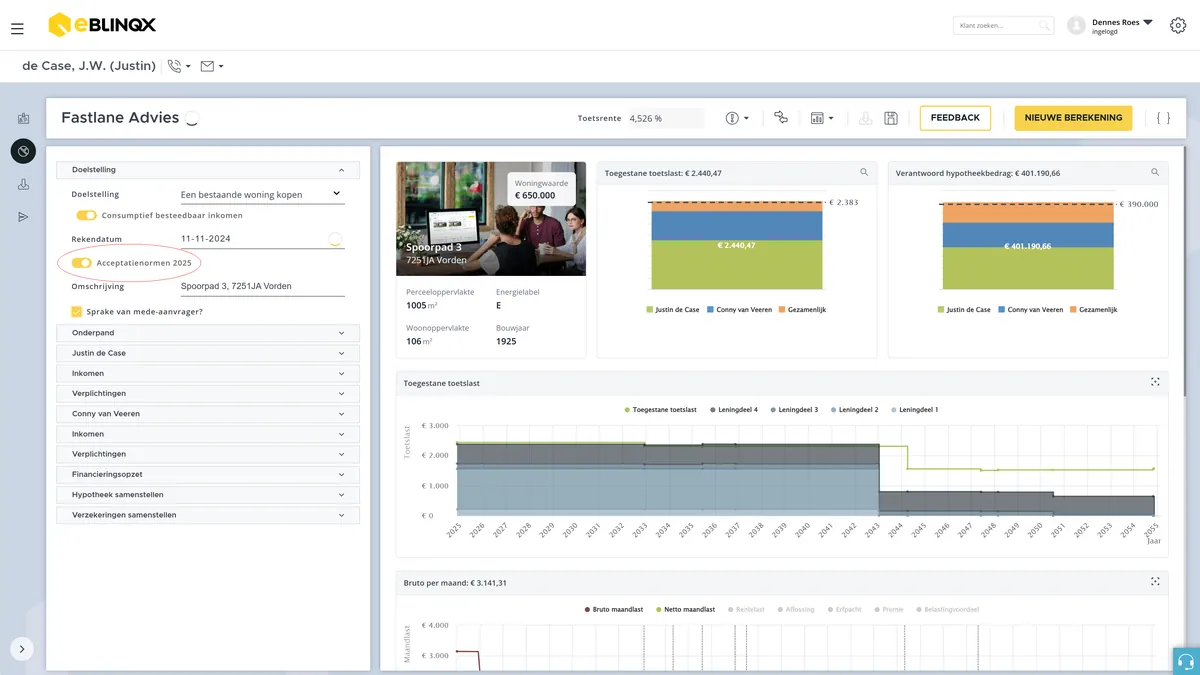This screenshot has width=1200, height=675.
Task: Expand the Onderpand section
Action: (208, 333)
